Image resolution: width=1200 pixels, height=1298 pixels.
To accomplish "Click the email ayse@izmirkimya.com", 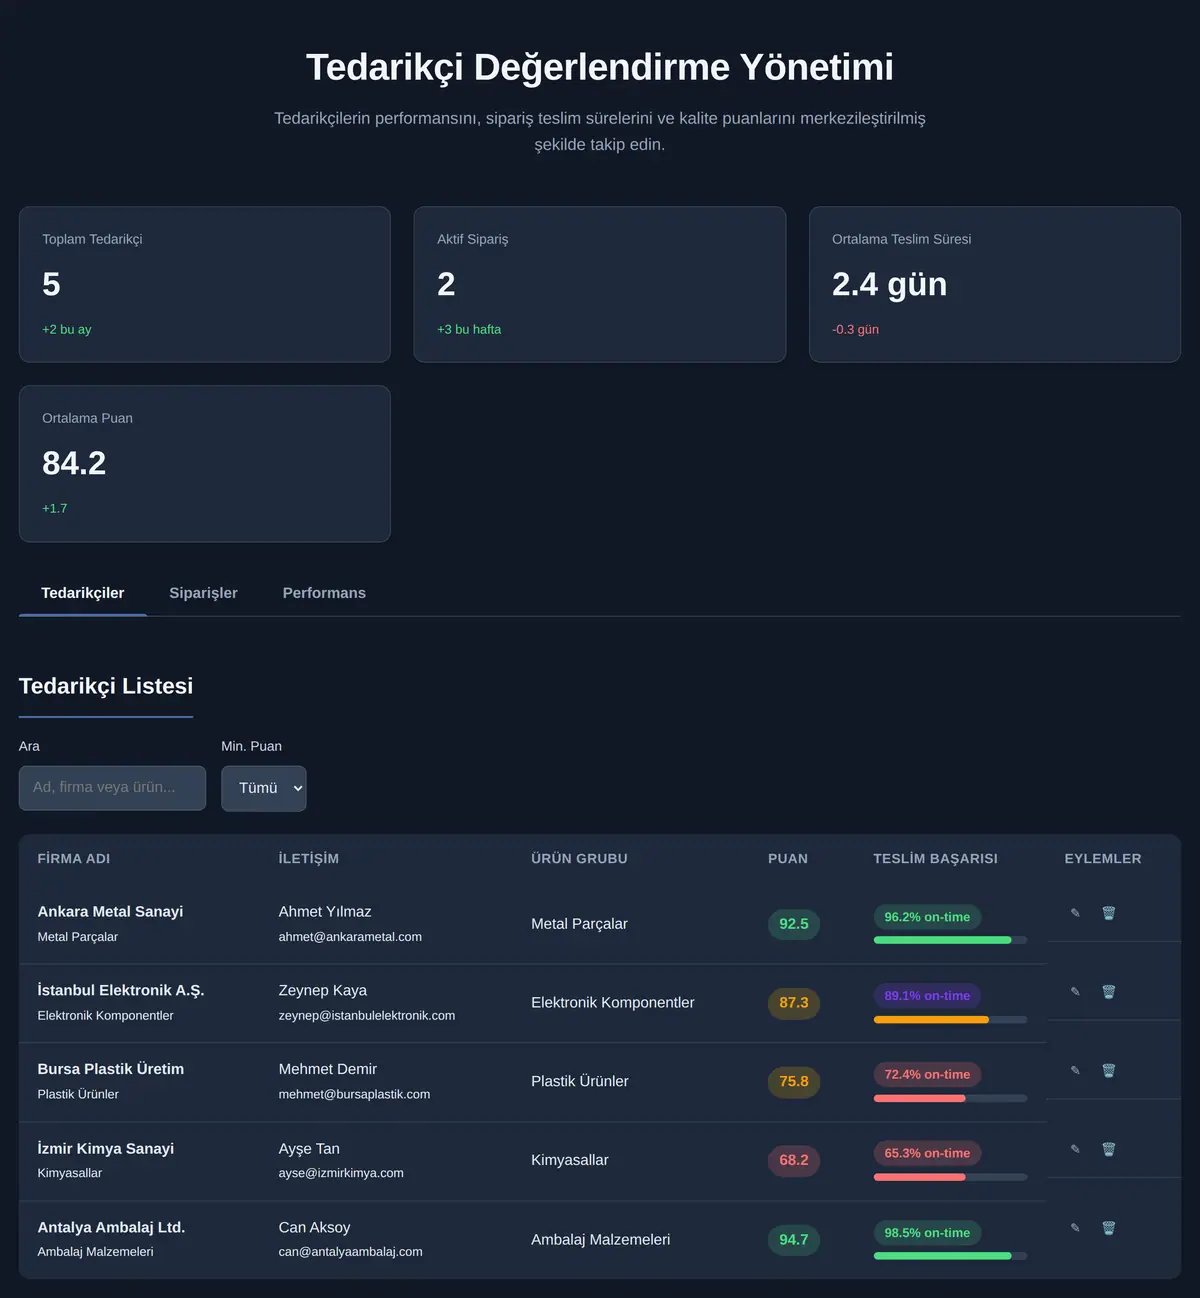I will 341,1173.
